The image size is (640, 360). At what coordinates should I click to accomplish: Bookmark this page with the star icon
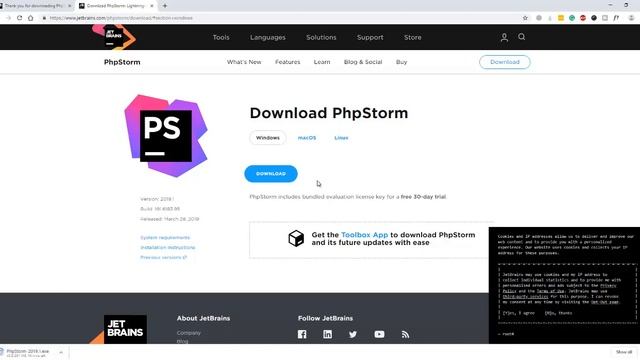click(x=525, y=18)
